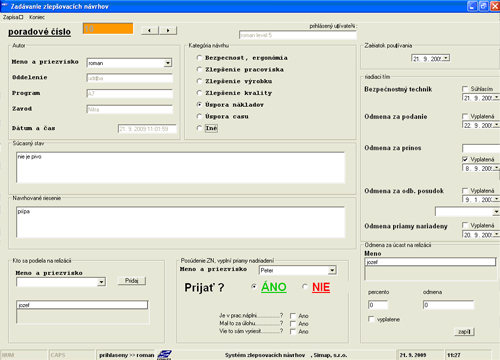Click the Program field
Image resolution: width=500 pixels, height=360 pixels.
(x=130, y=94)
